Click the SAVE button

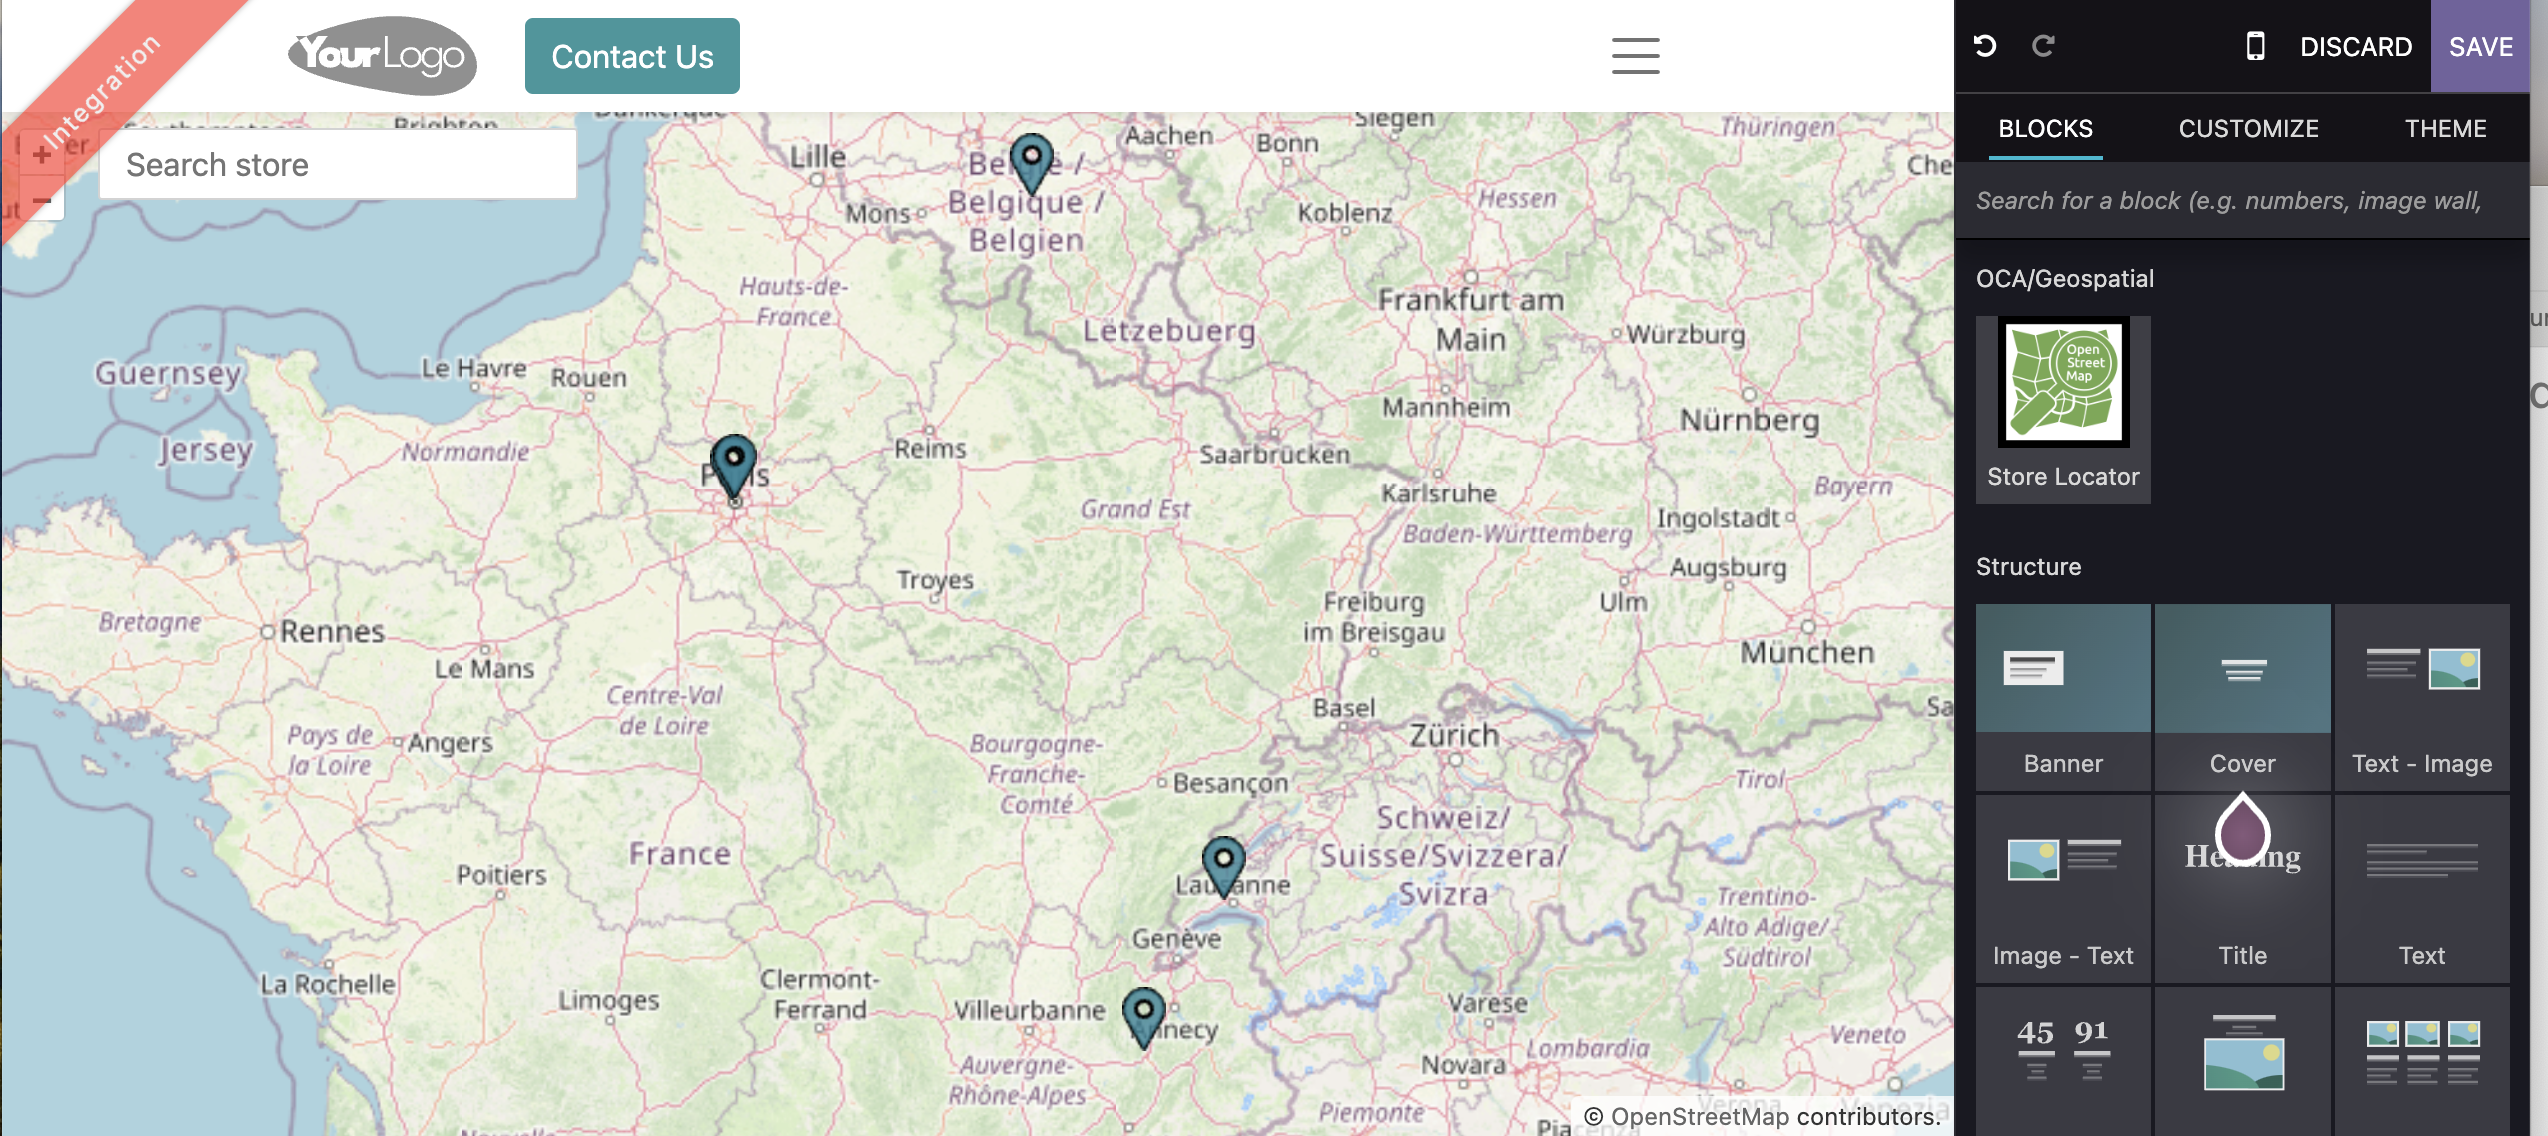pos(2481,46)
